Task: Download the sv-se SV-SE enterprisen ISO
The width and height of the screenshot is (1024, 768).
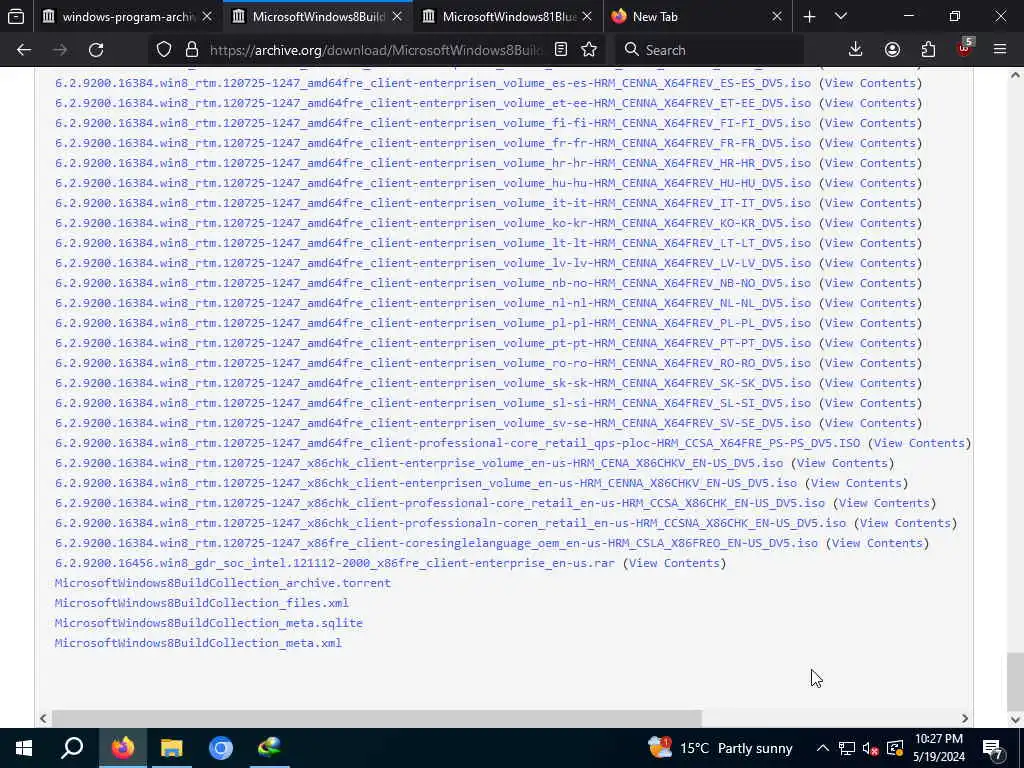Action: [x=432, y=423]
